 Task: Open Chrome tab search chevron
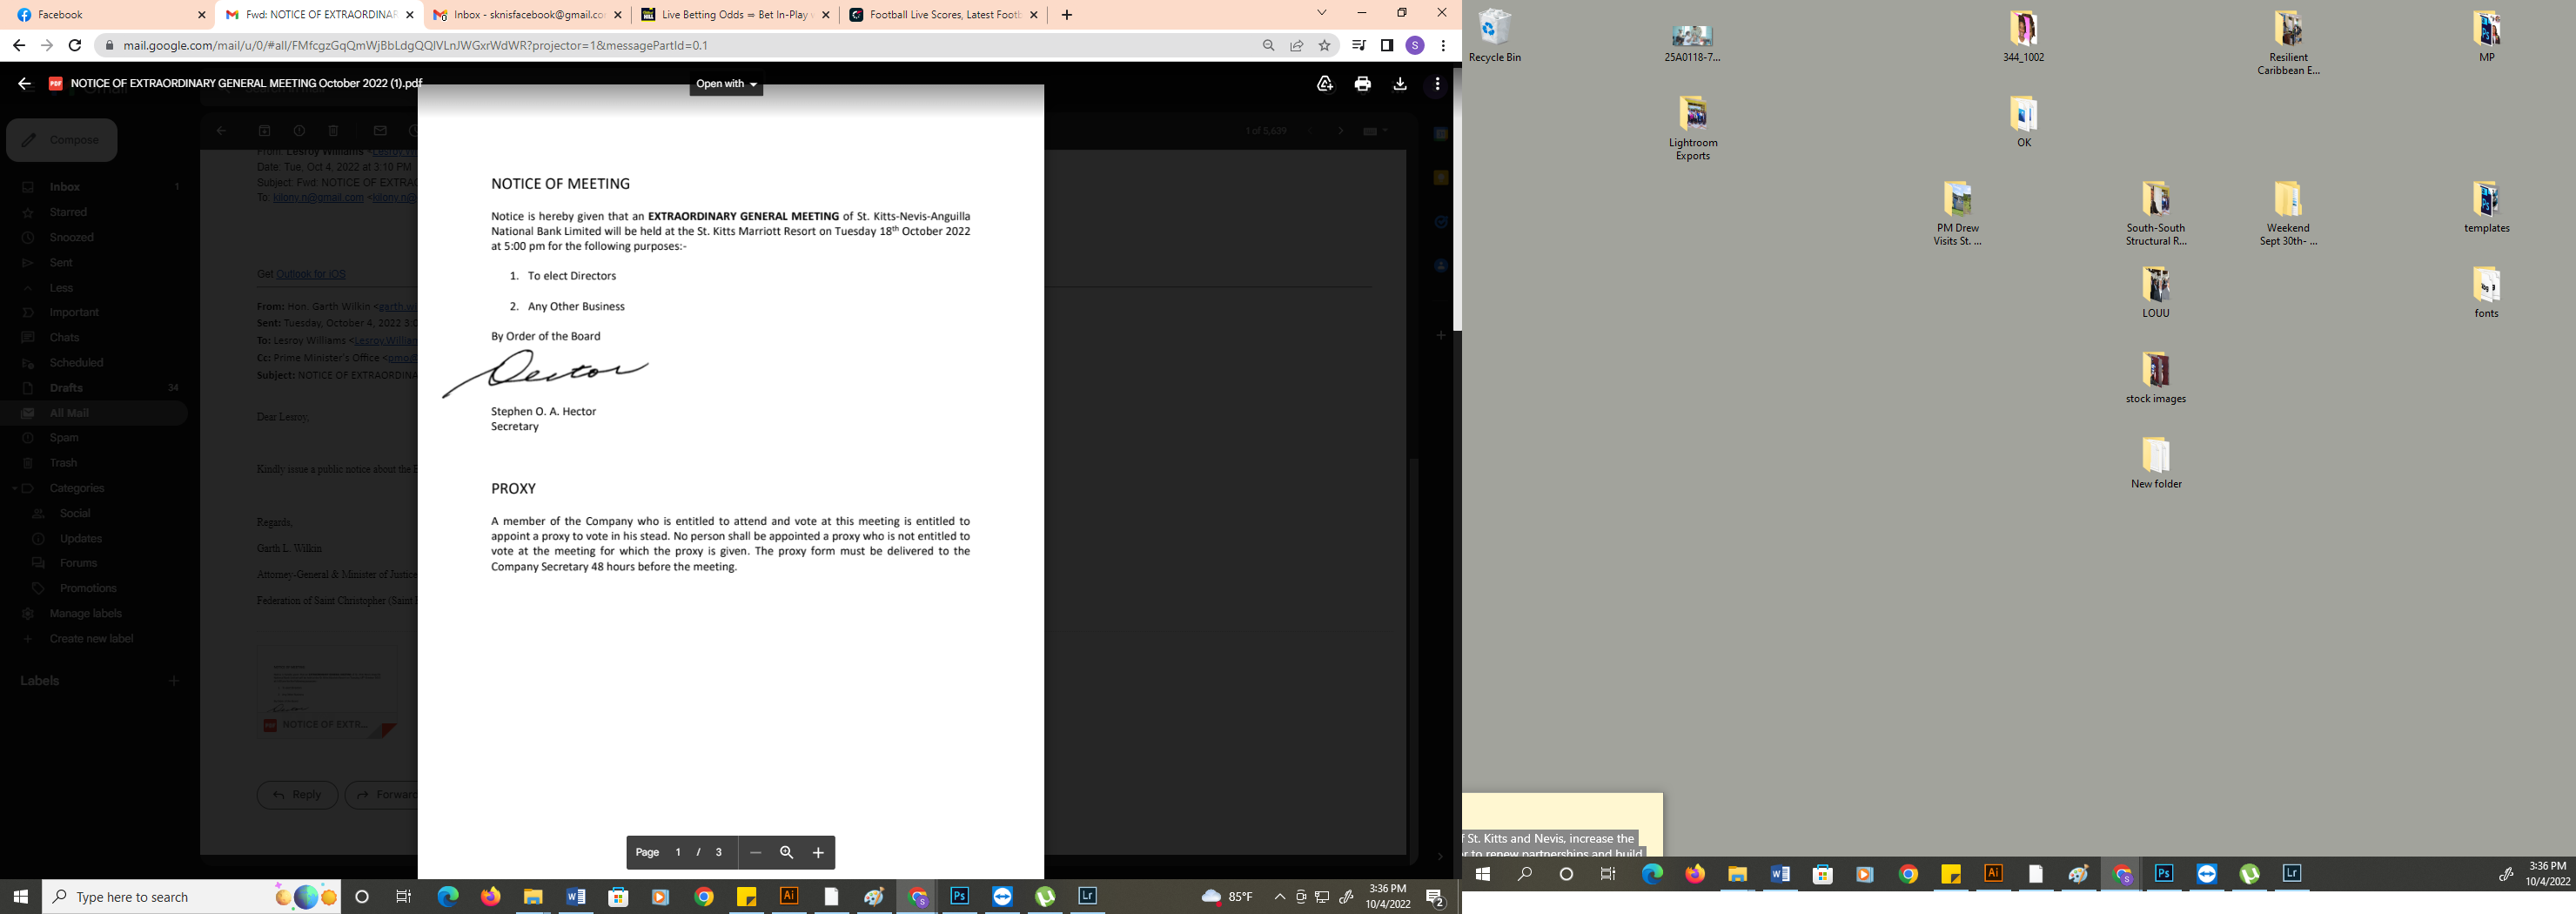tap(1321, 14)
